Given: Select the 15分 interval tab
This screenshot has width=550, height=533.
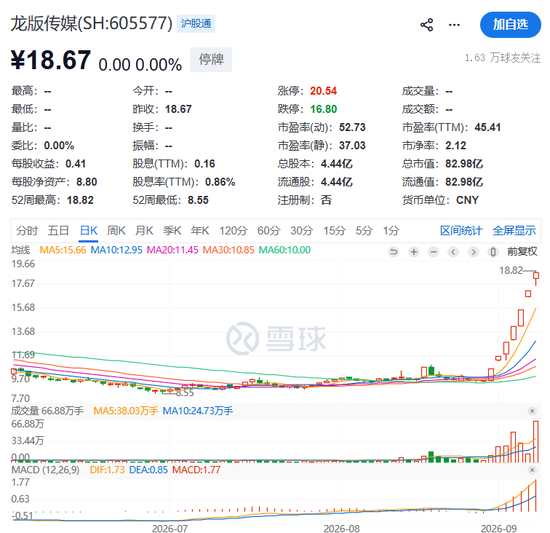Looking at the screenshot, I should click(334, 231).
